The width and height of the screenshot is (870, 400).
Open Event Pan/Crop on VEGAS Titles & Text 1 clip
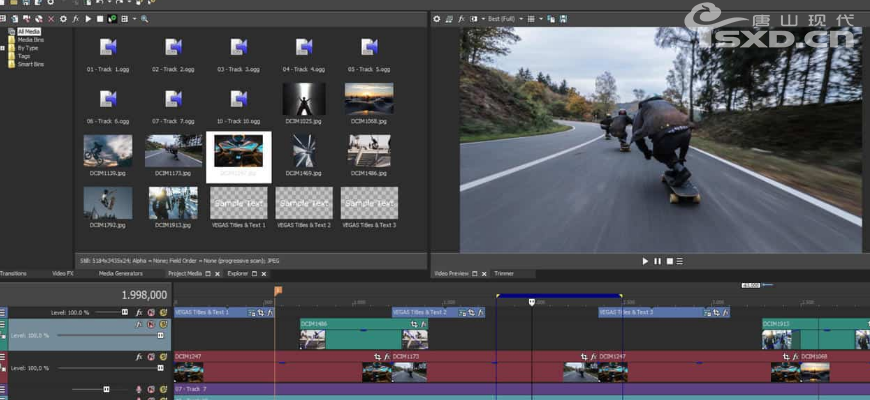point(260,313)
